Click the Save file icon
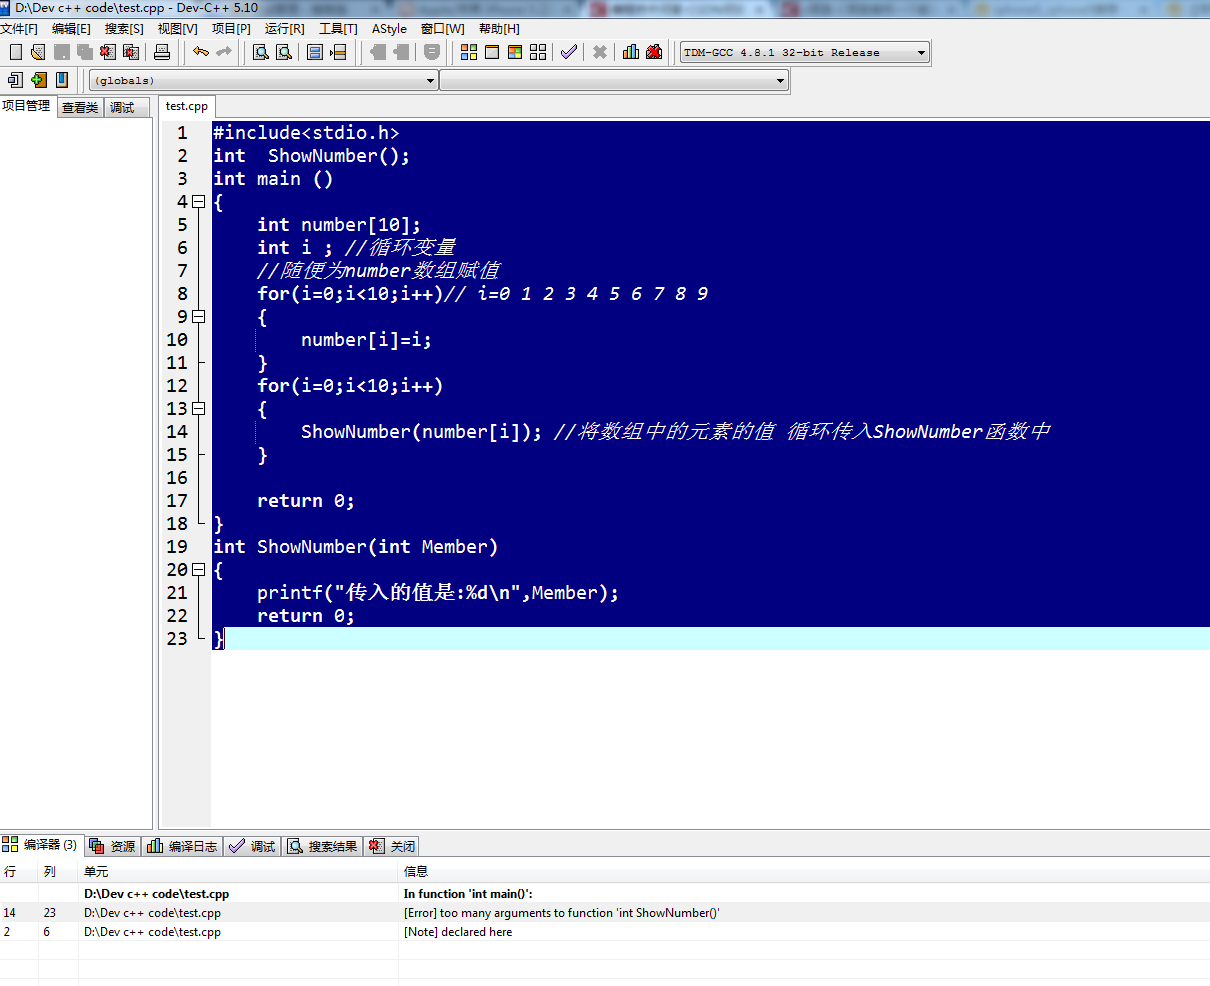 tap(62, 52)
